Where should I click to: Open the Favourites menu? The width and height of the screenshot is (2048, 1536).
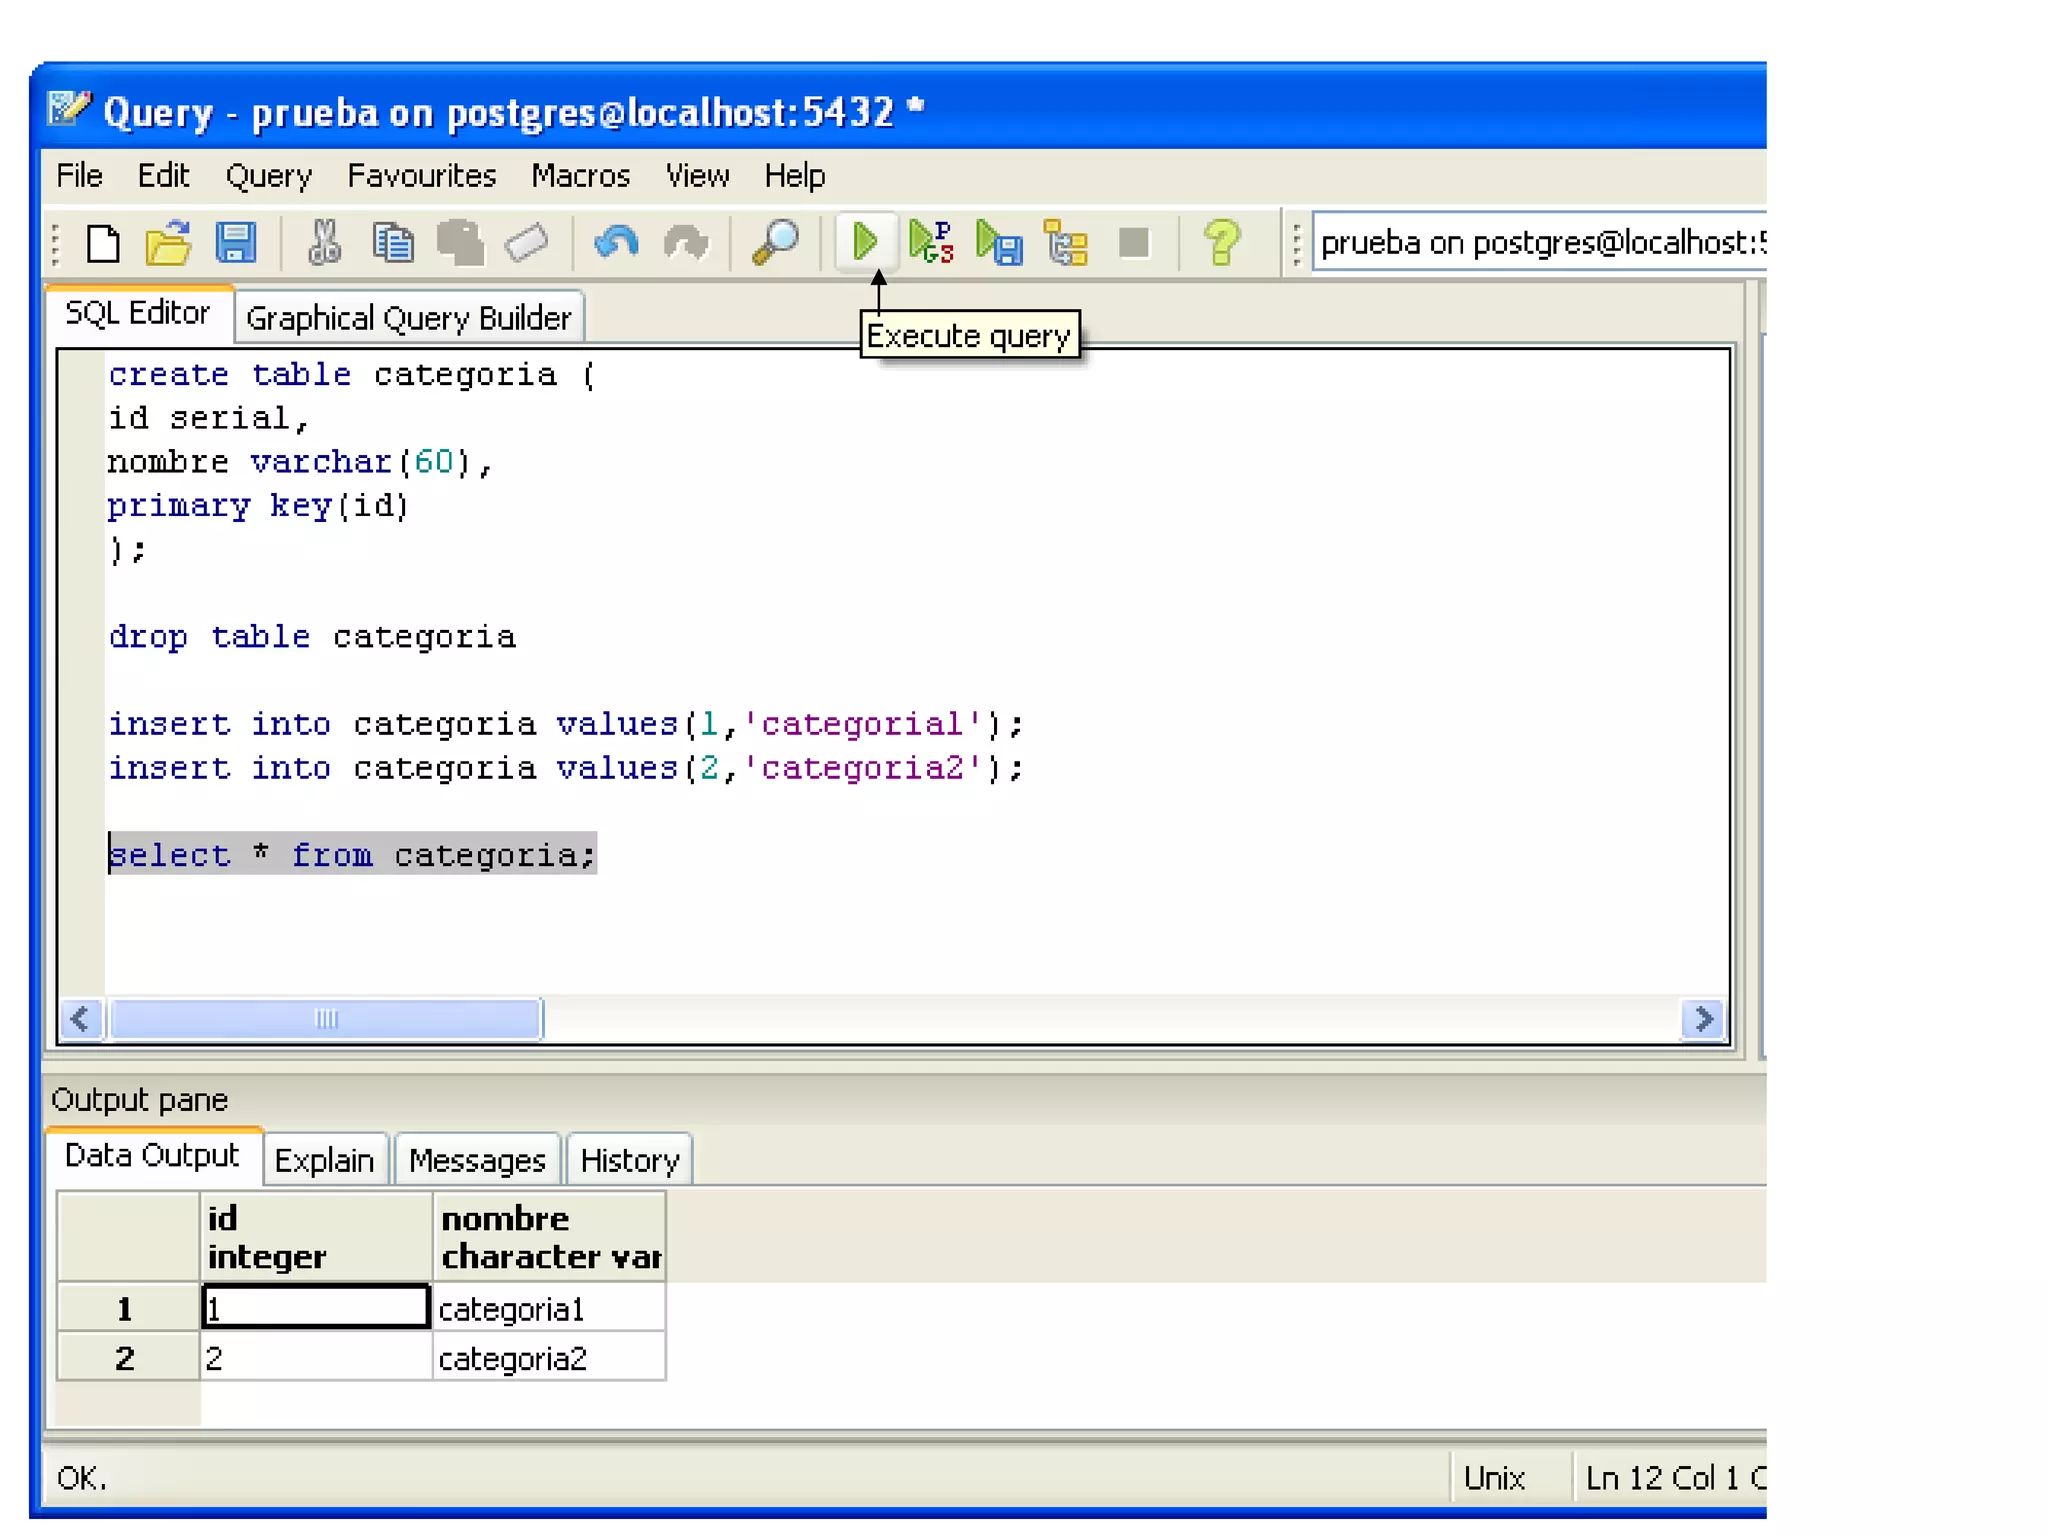[421, 176]
